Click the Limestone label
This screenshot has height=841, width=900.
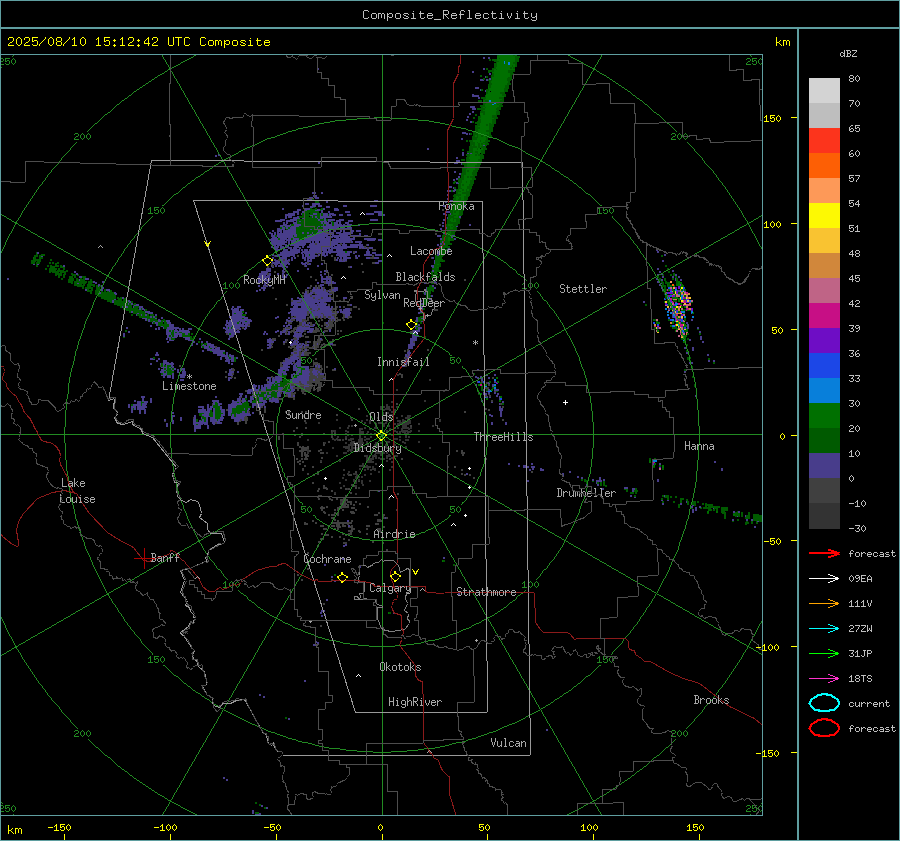[189, 386]
